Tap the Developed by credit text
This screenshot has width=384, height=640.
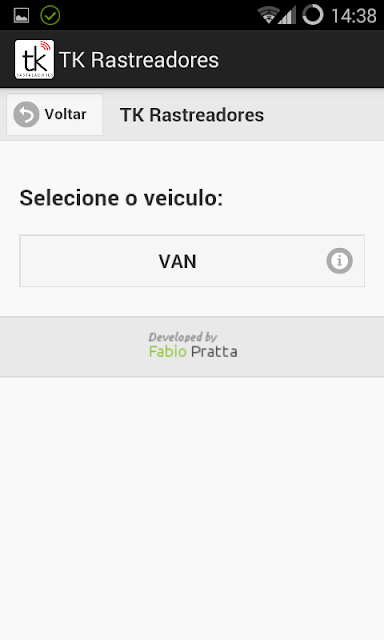coord(183,337)
